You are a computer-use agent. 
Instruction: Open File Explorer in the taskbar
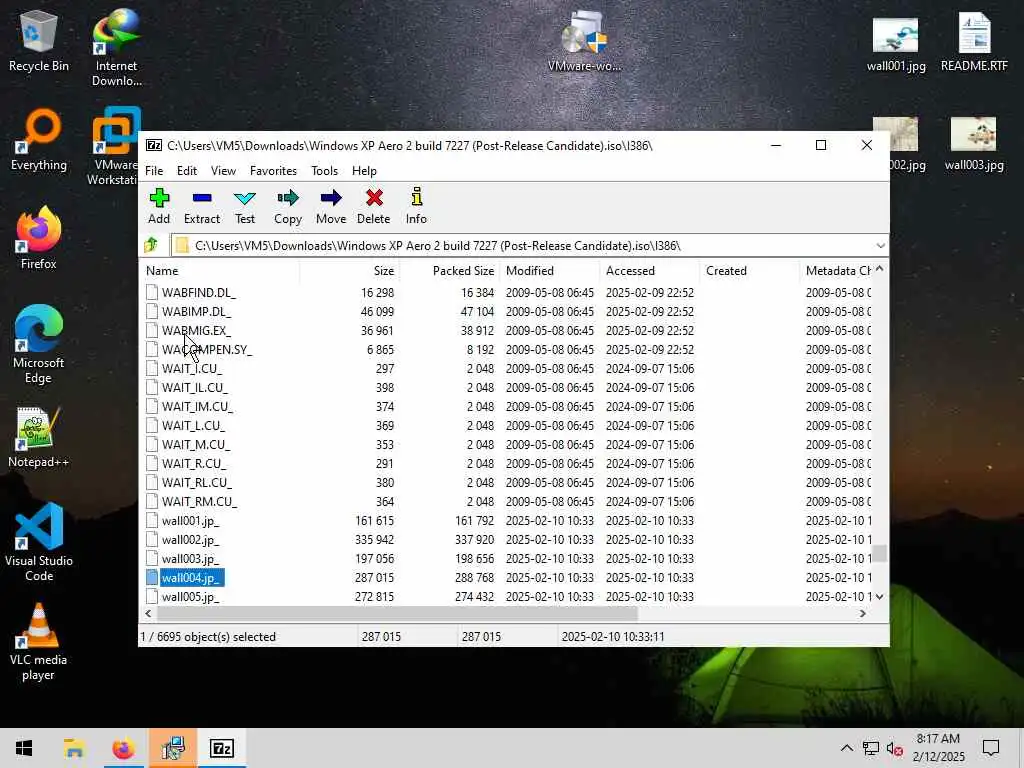(74, 748)
